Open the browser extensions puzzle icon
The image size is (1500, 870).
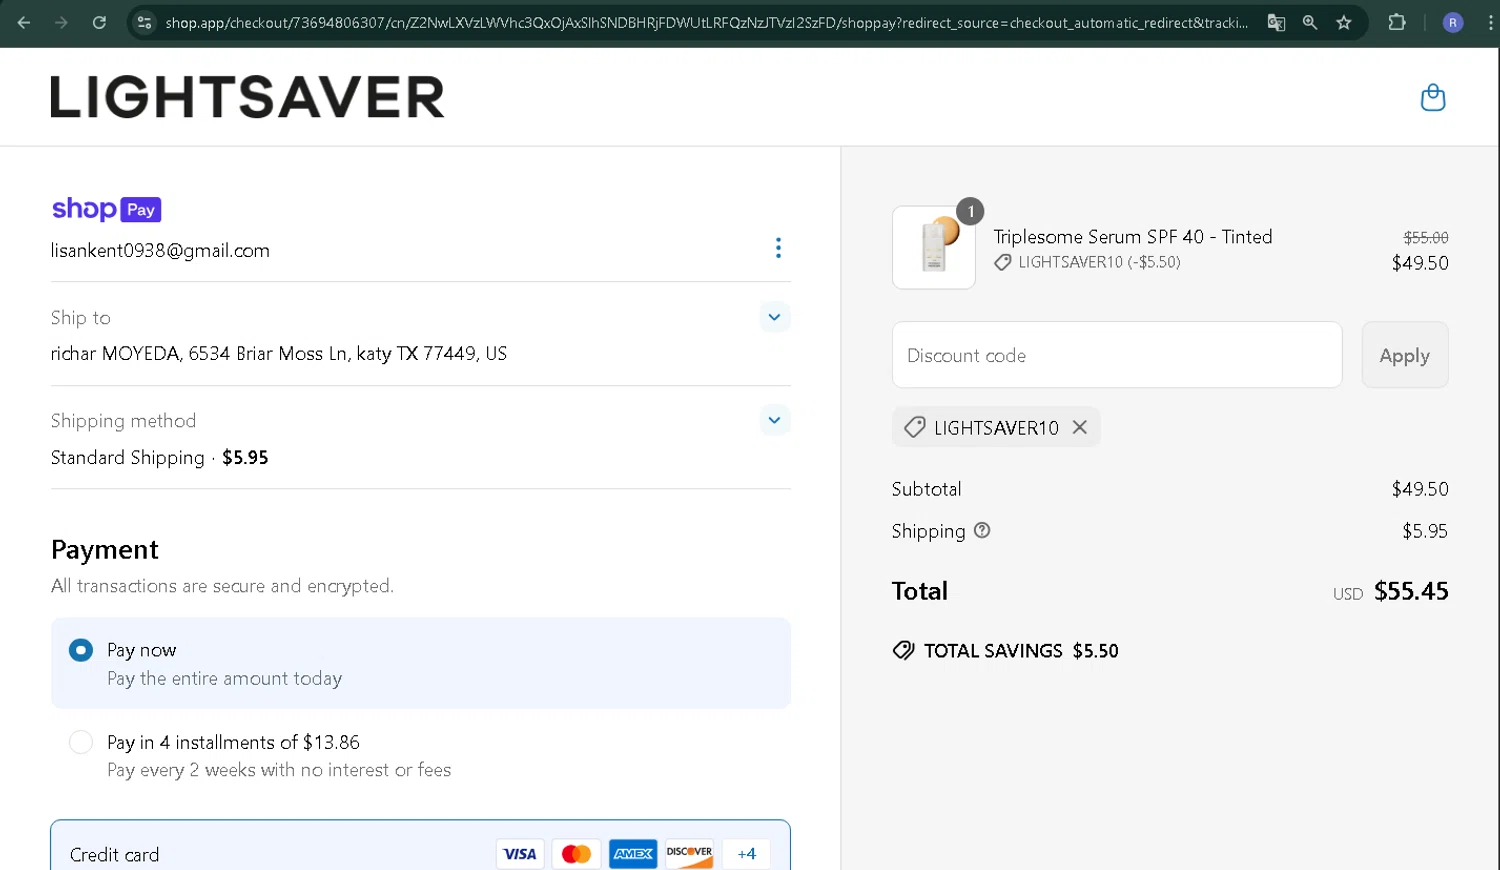1397,22
